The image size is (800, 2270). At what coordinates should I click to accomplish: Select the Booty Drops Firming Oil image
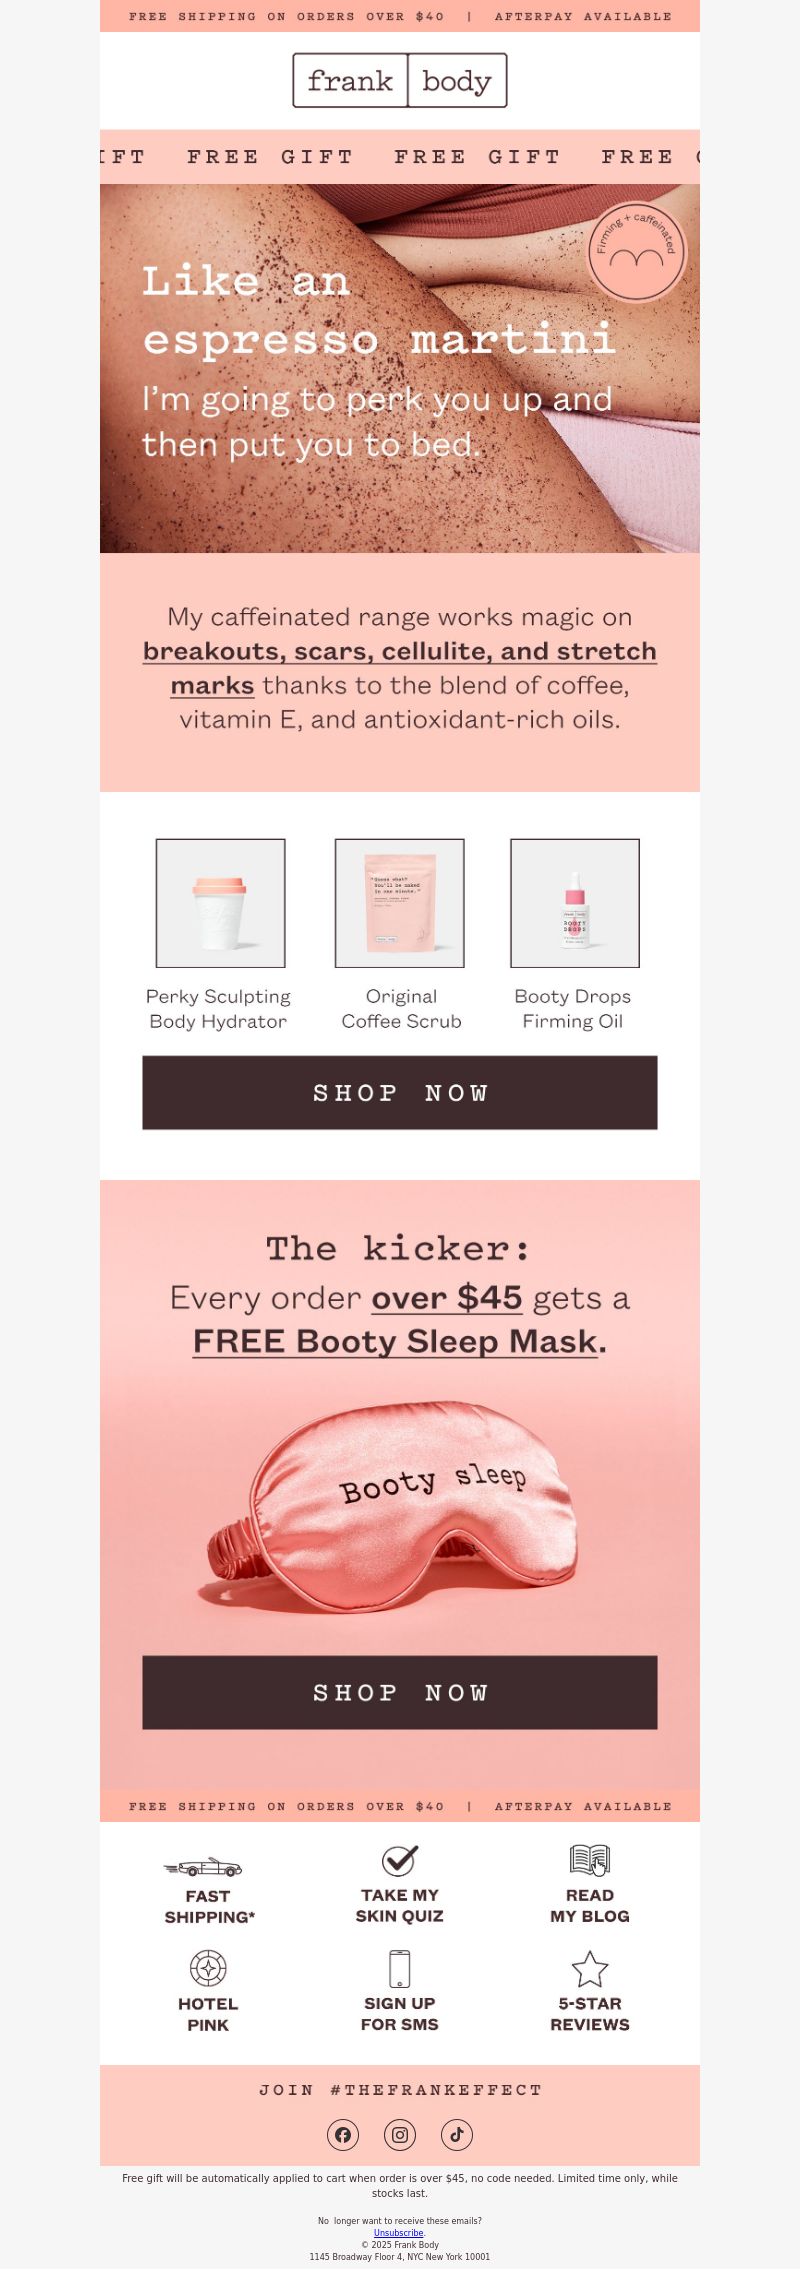point(575,903)
